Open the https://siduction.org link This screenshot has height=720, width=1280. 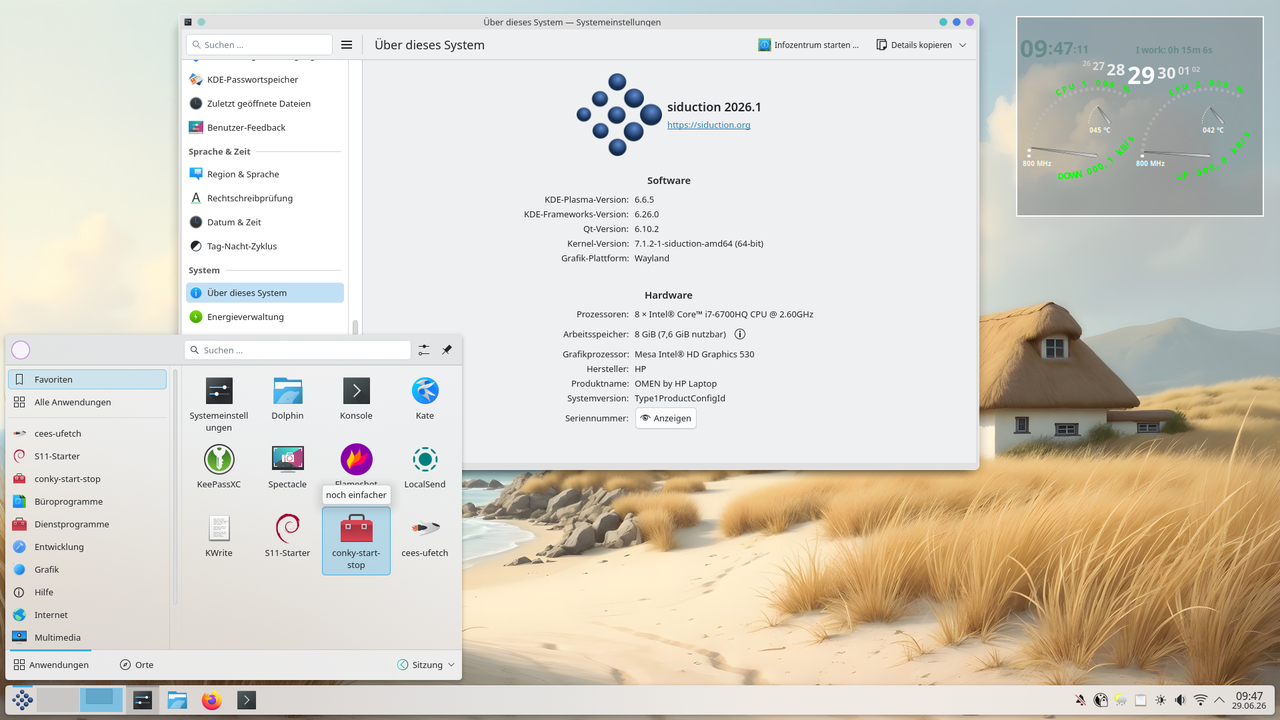(x=708, y=125)
